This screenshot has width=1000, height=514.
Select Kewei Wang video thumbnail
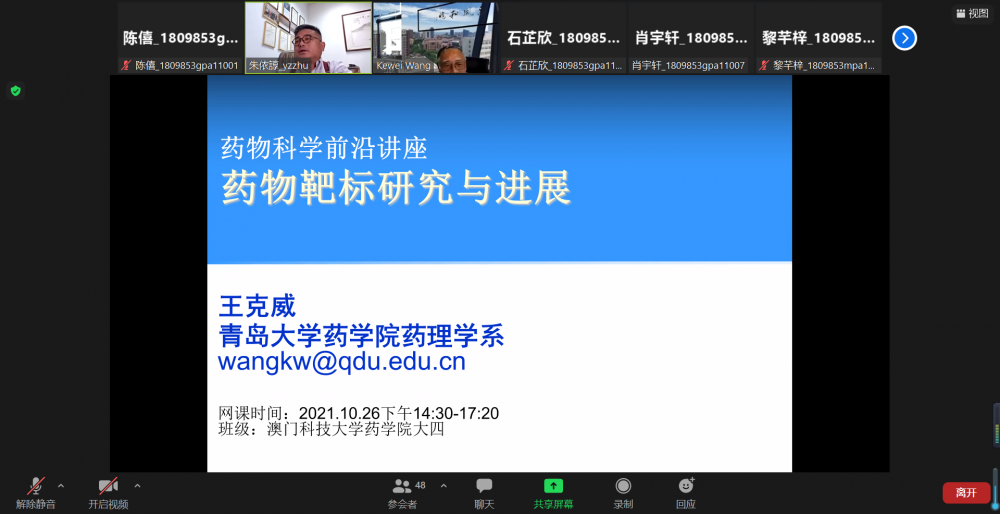point(435,38)
